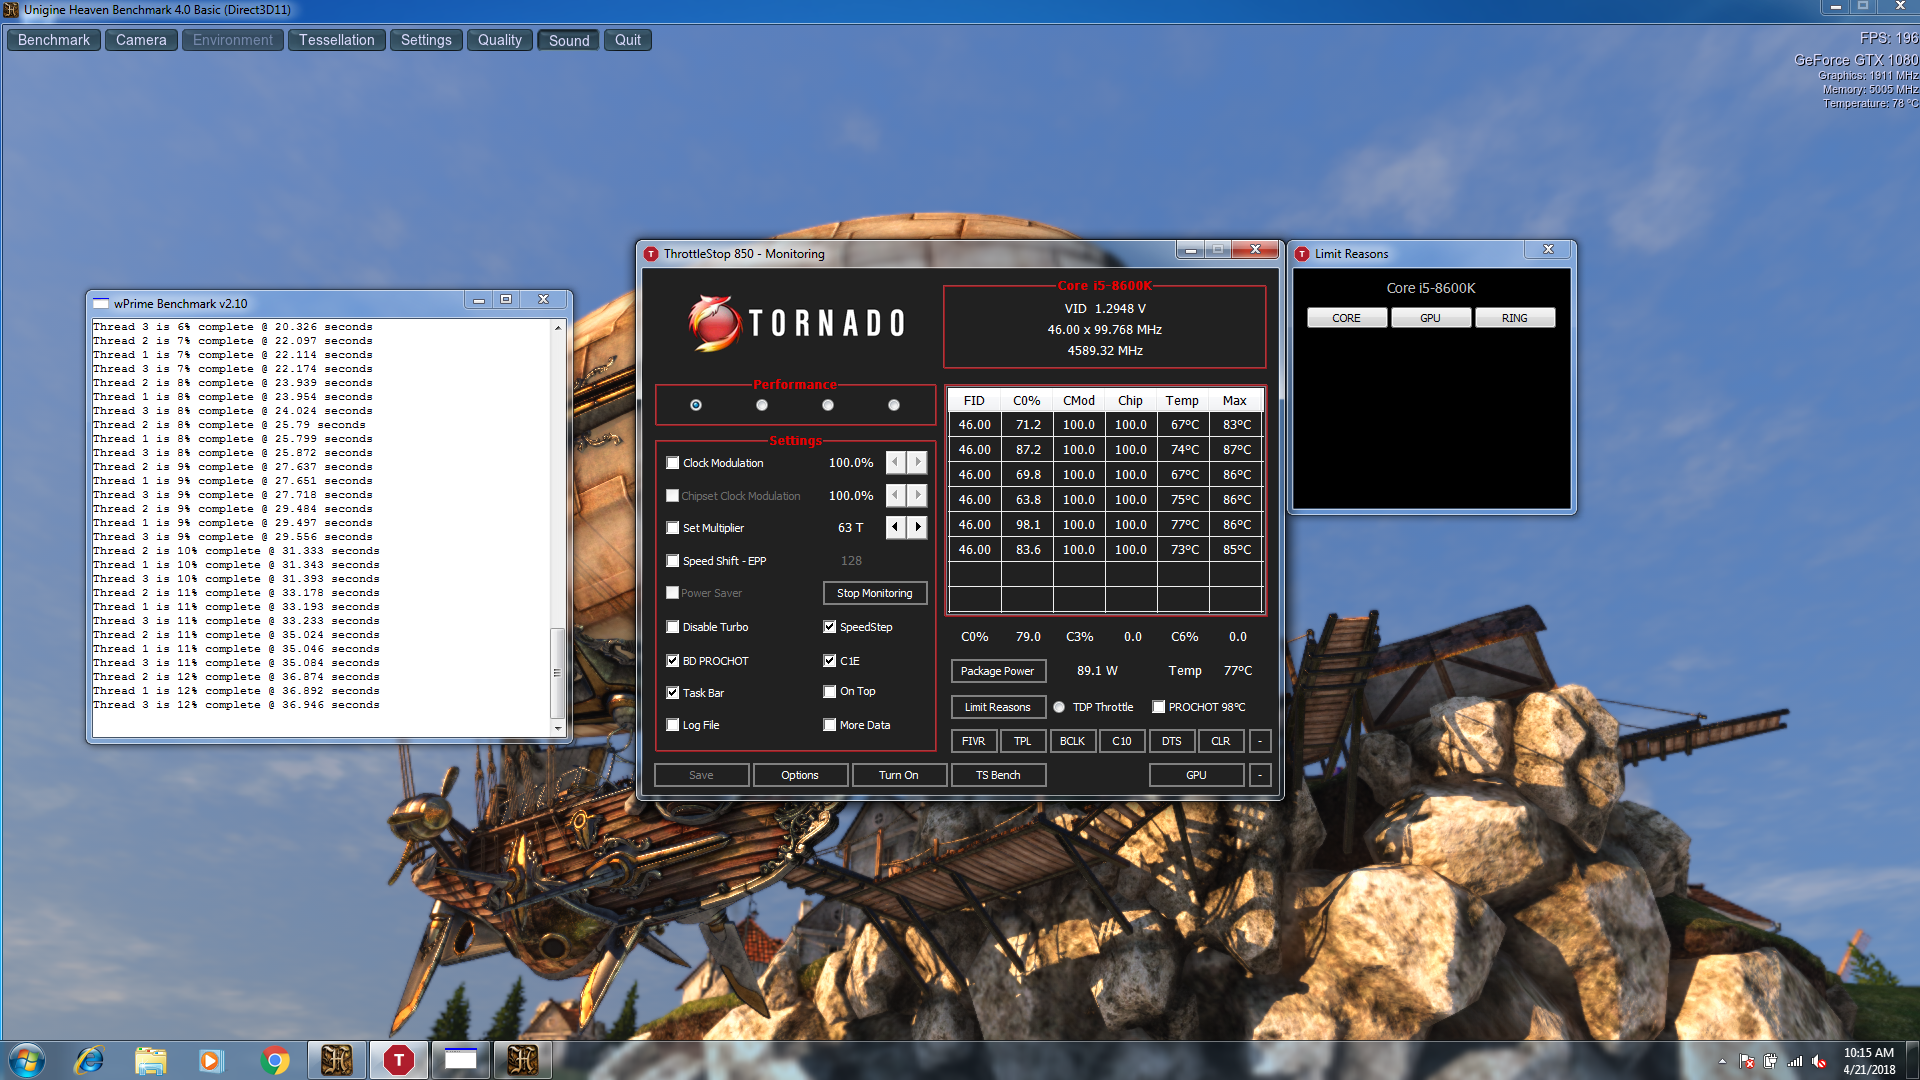The width and height of the screenshot is (1920, 1080).
Task: Collapse GPU row with minus button
Action: pos(1260,775)
